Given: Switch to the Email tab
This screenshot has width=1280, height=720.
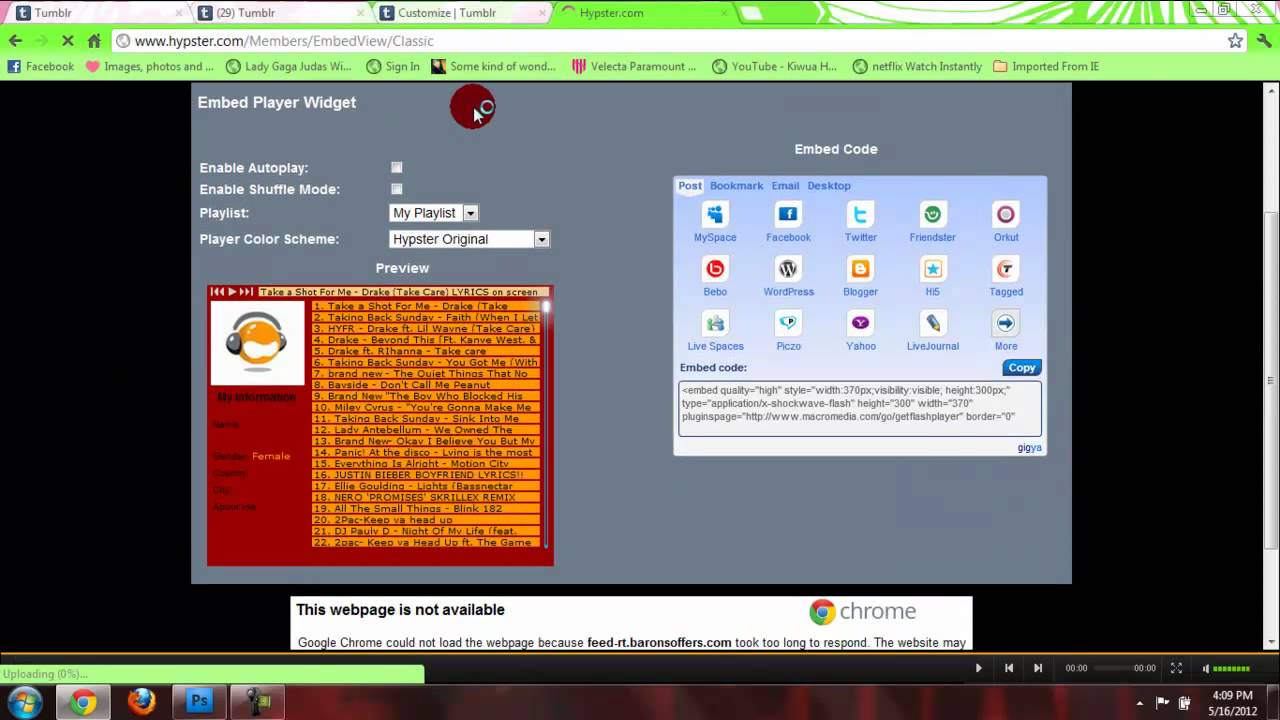Looking at the screenshot, I should (x=785, y=186).
